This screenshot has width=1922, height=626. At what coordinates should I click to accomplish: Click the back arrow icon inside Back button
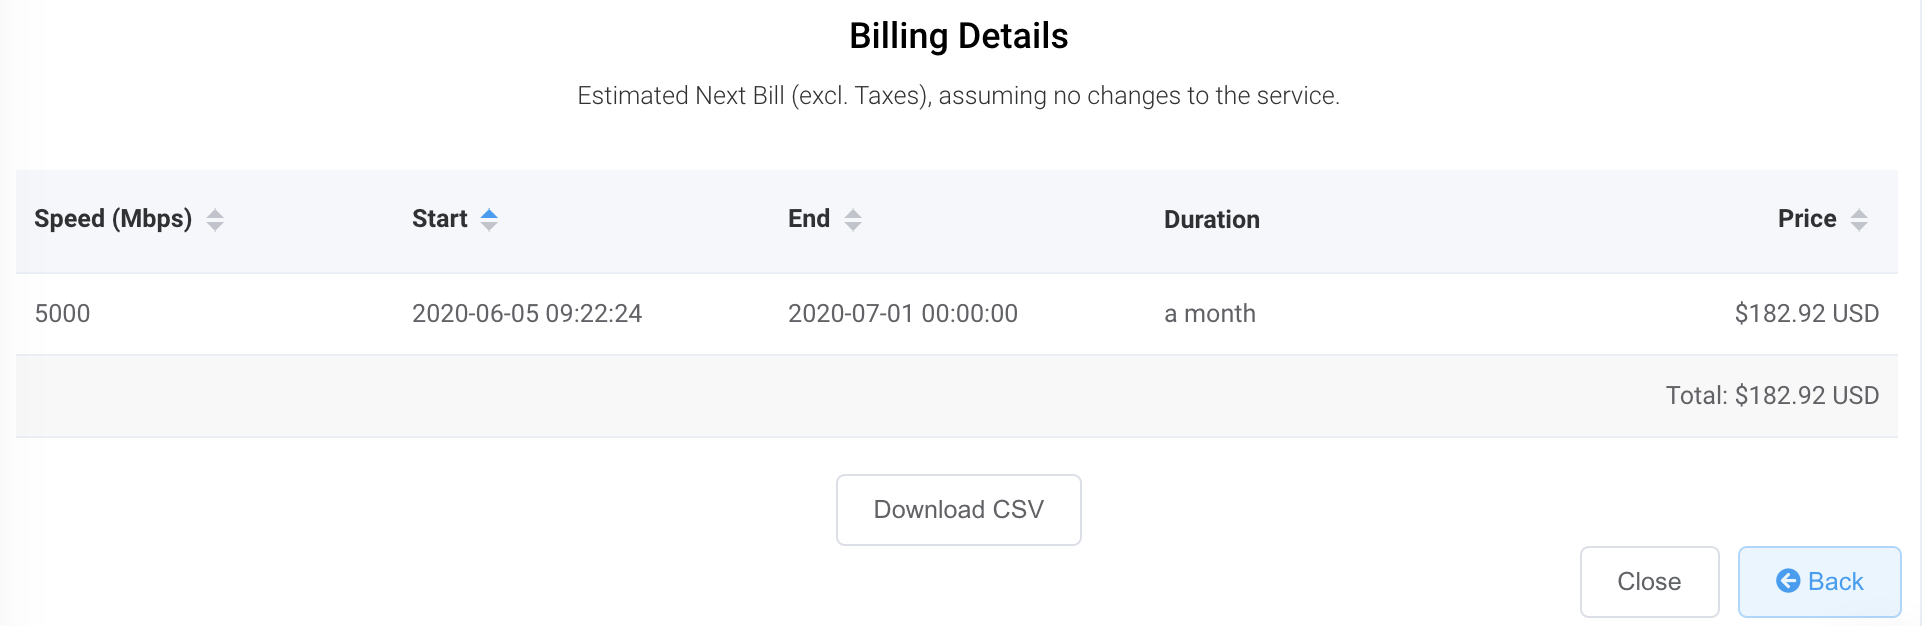coord(1789,581)
